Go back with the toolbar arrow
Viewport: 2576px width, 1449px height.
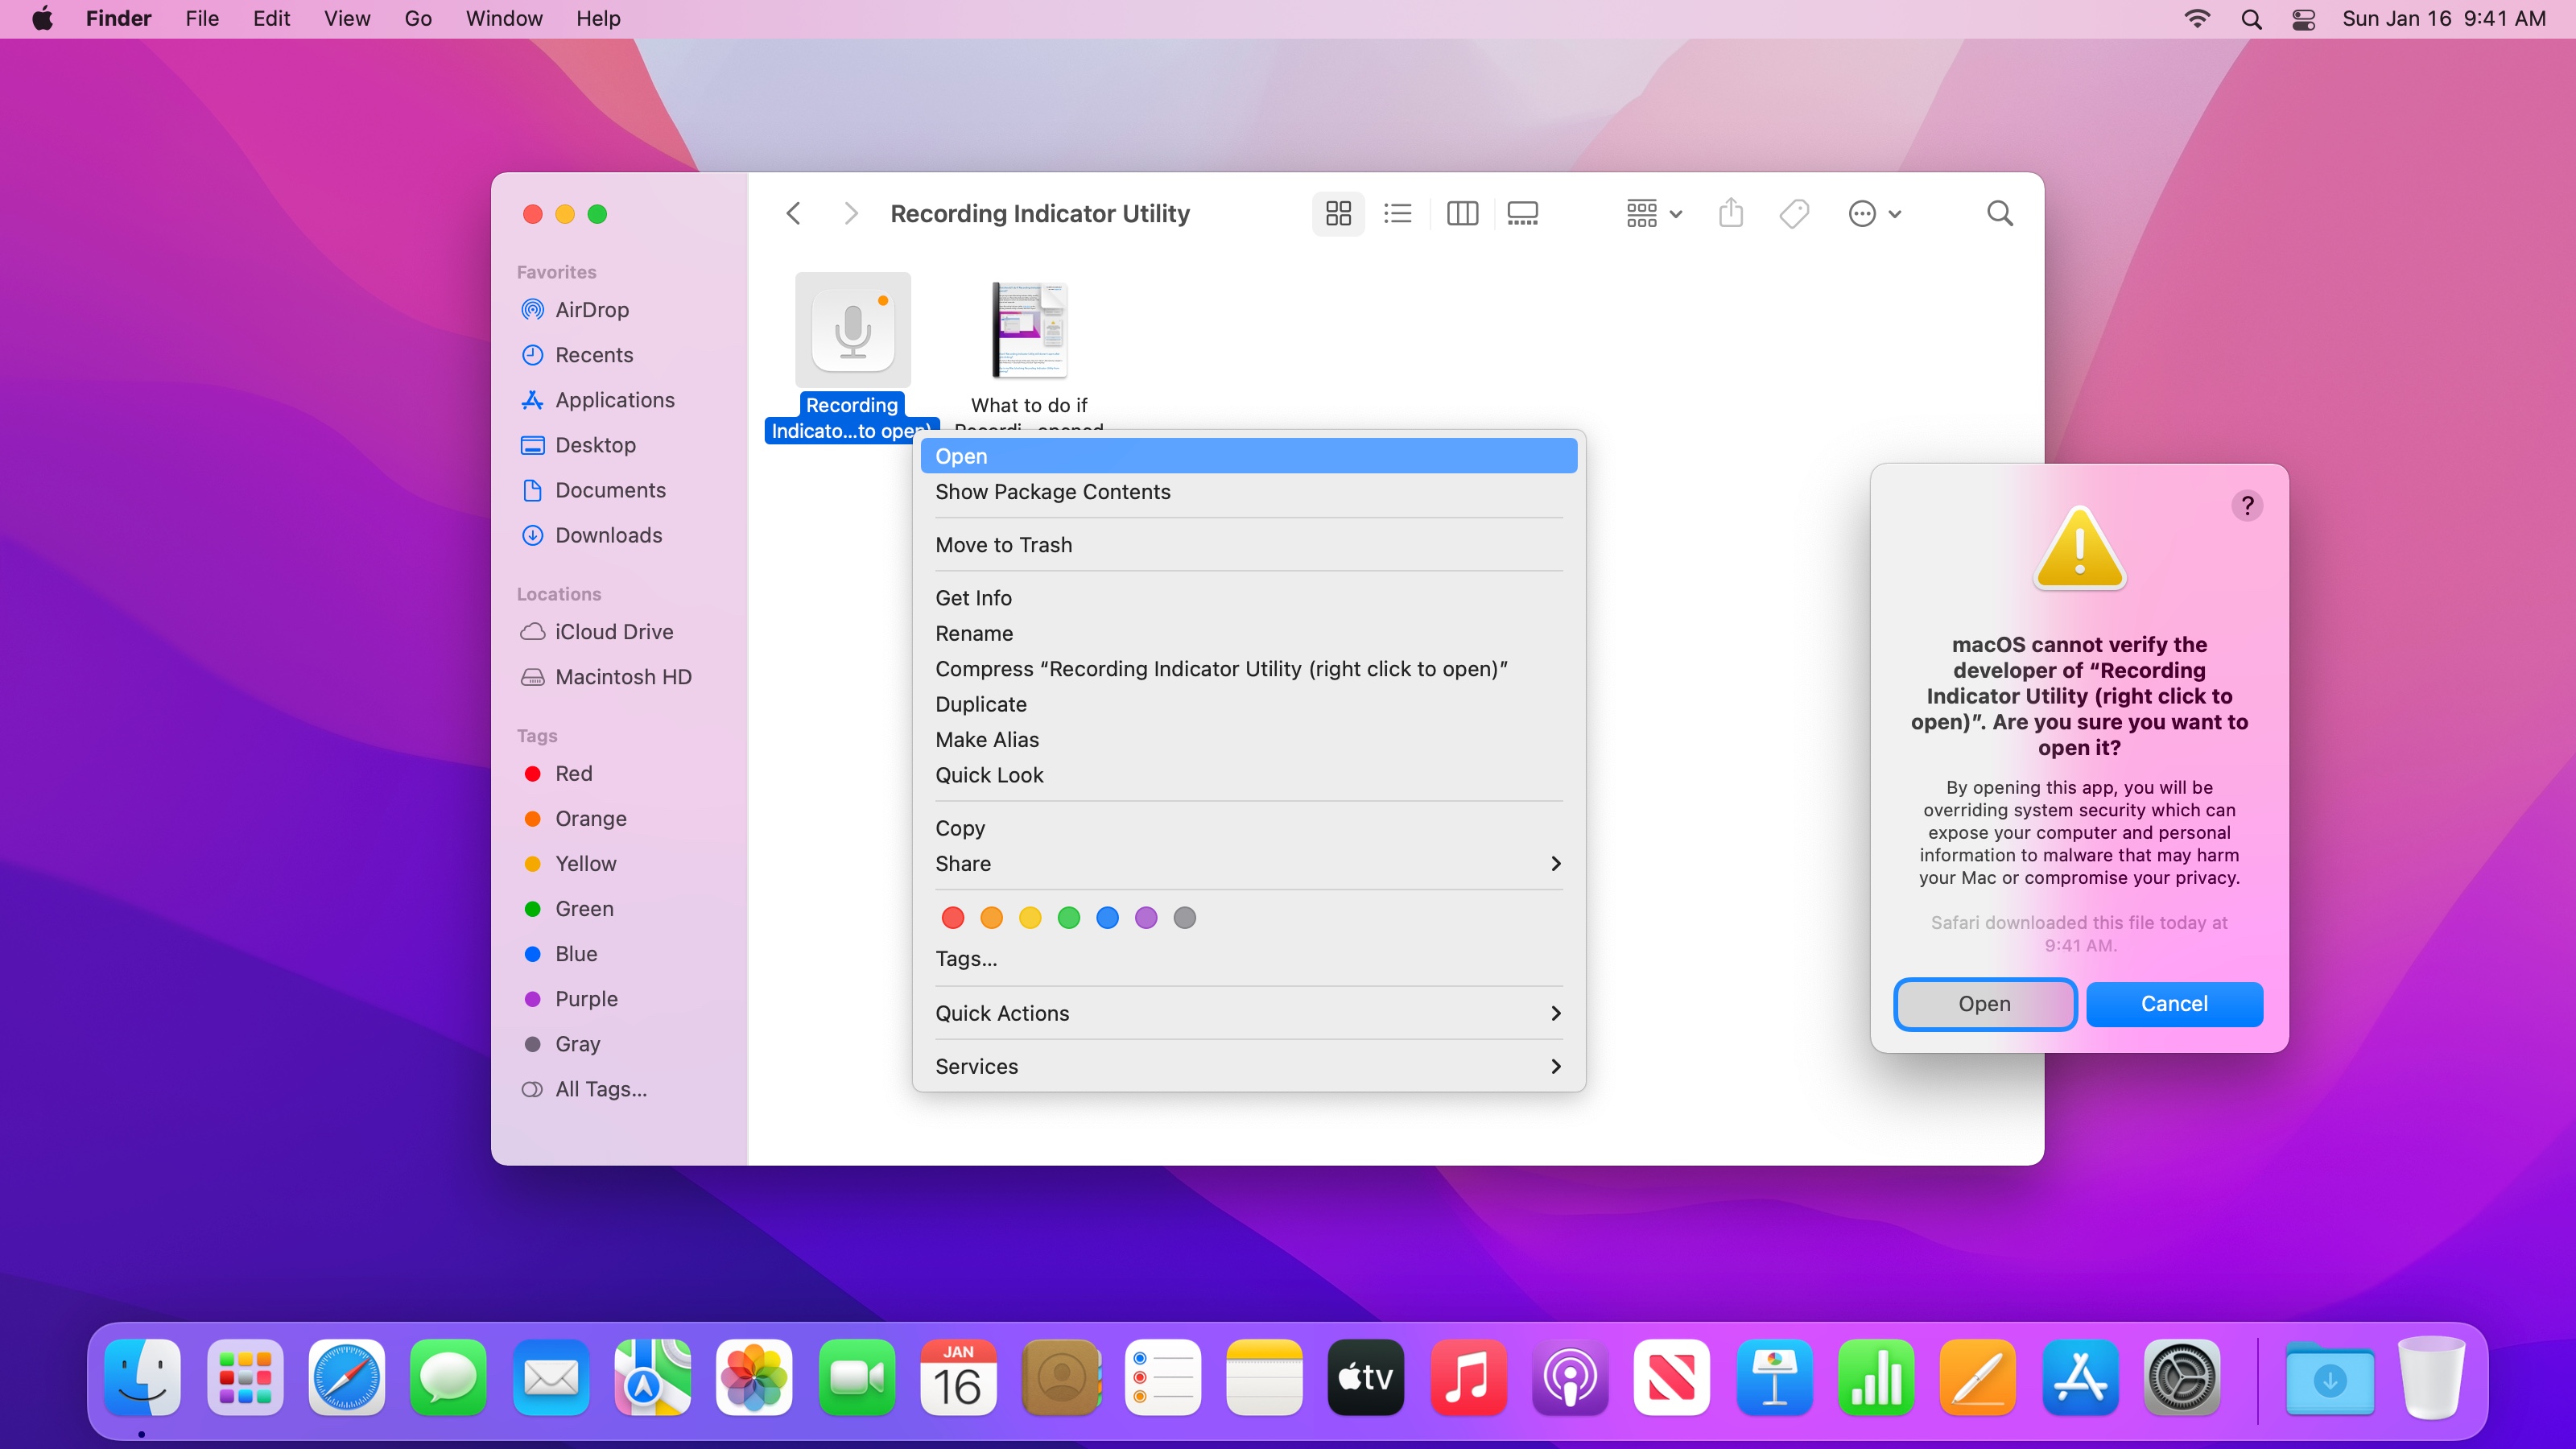point(794,213)
